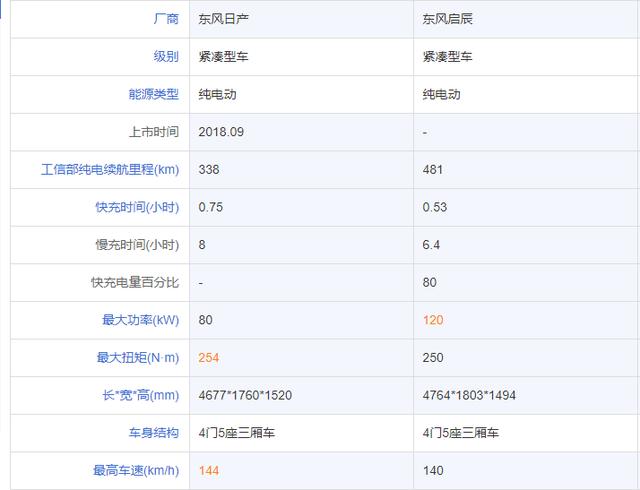Select the highlighted 144 top speed value
Screen dimensions: 640x490
coord(209,470)
